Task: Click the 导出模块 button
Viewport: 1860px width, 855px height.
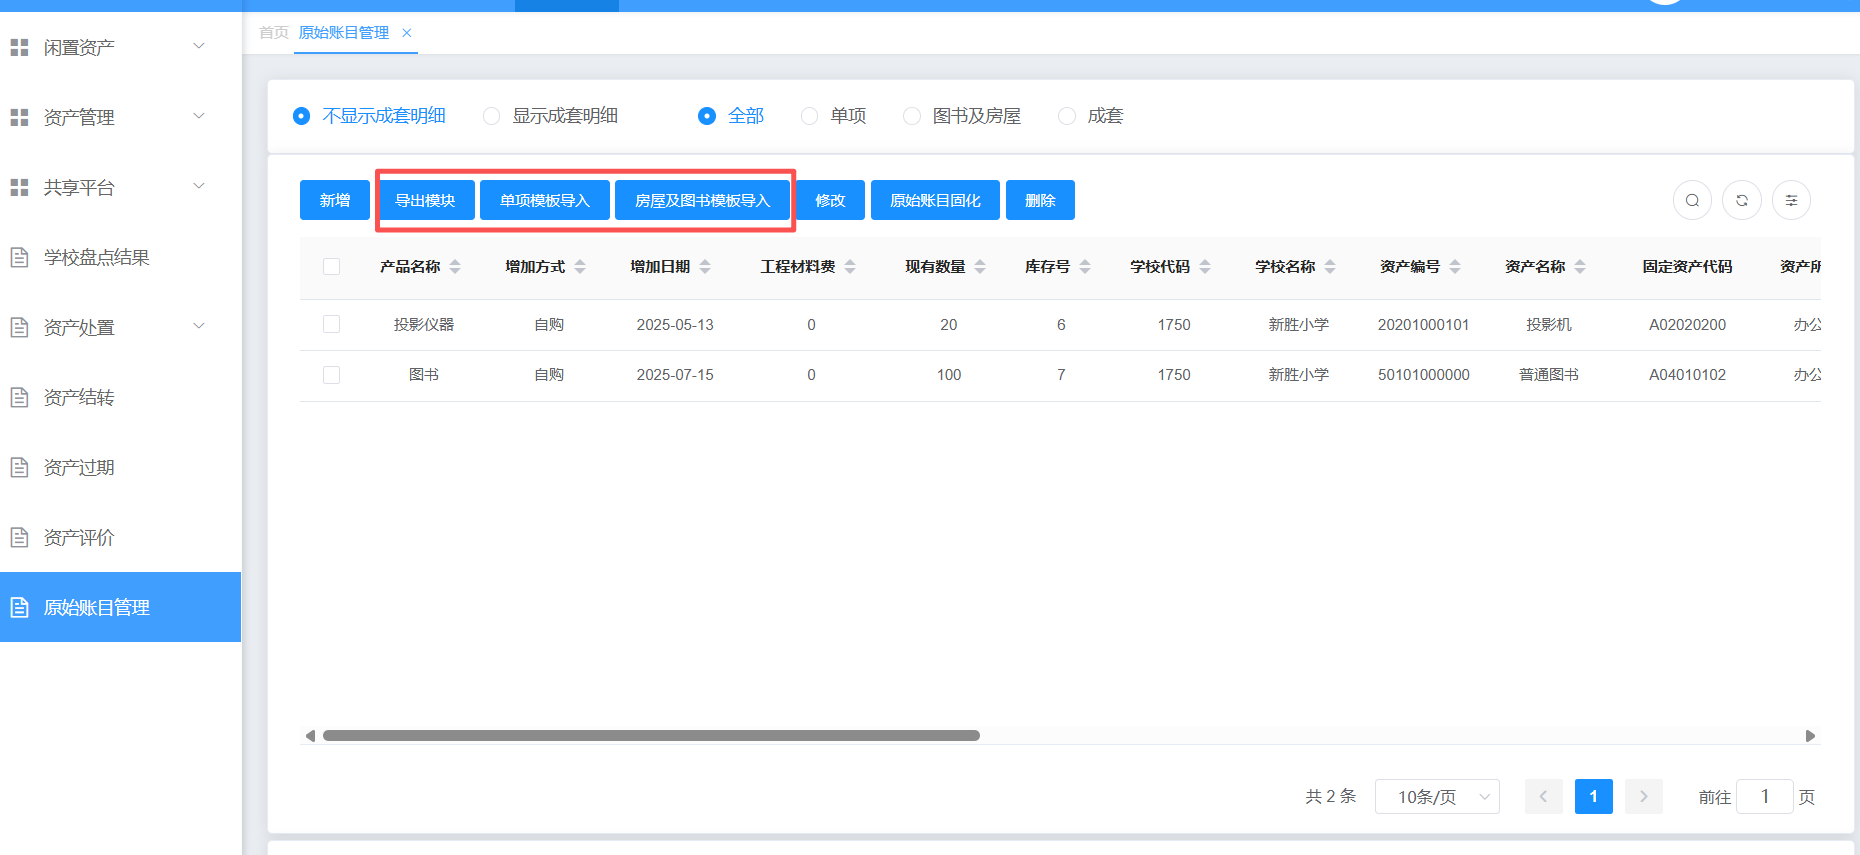Action: click(x=425, y=200)
